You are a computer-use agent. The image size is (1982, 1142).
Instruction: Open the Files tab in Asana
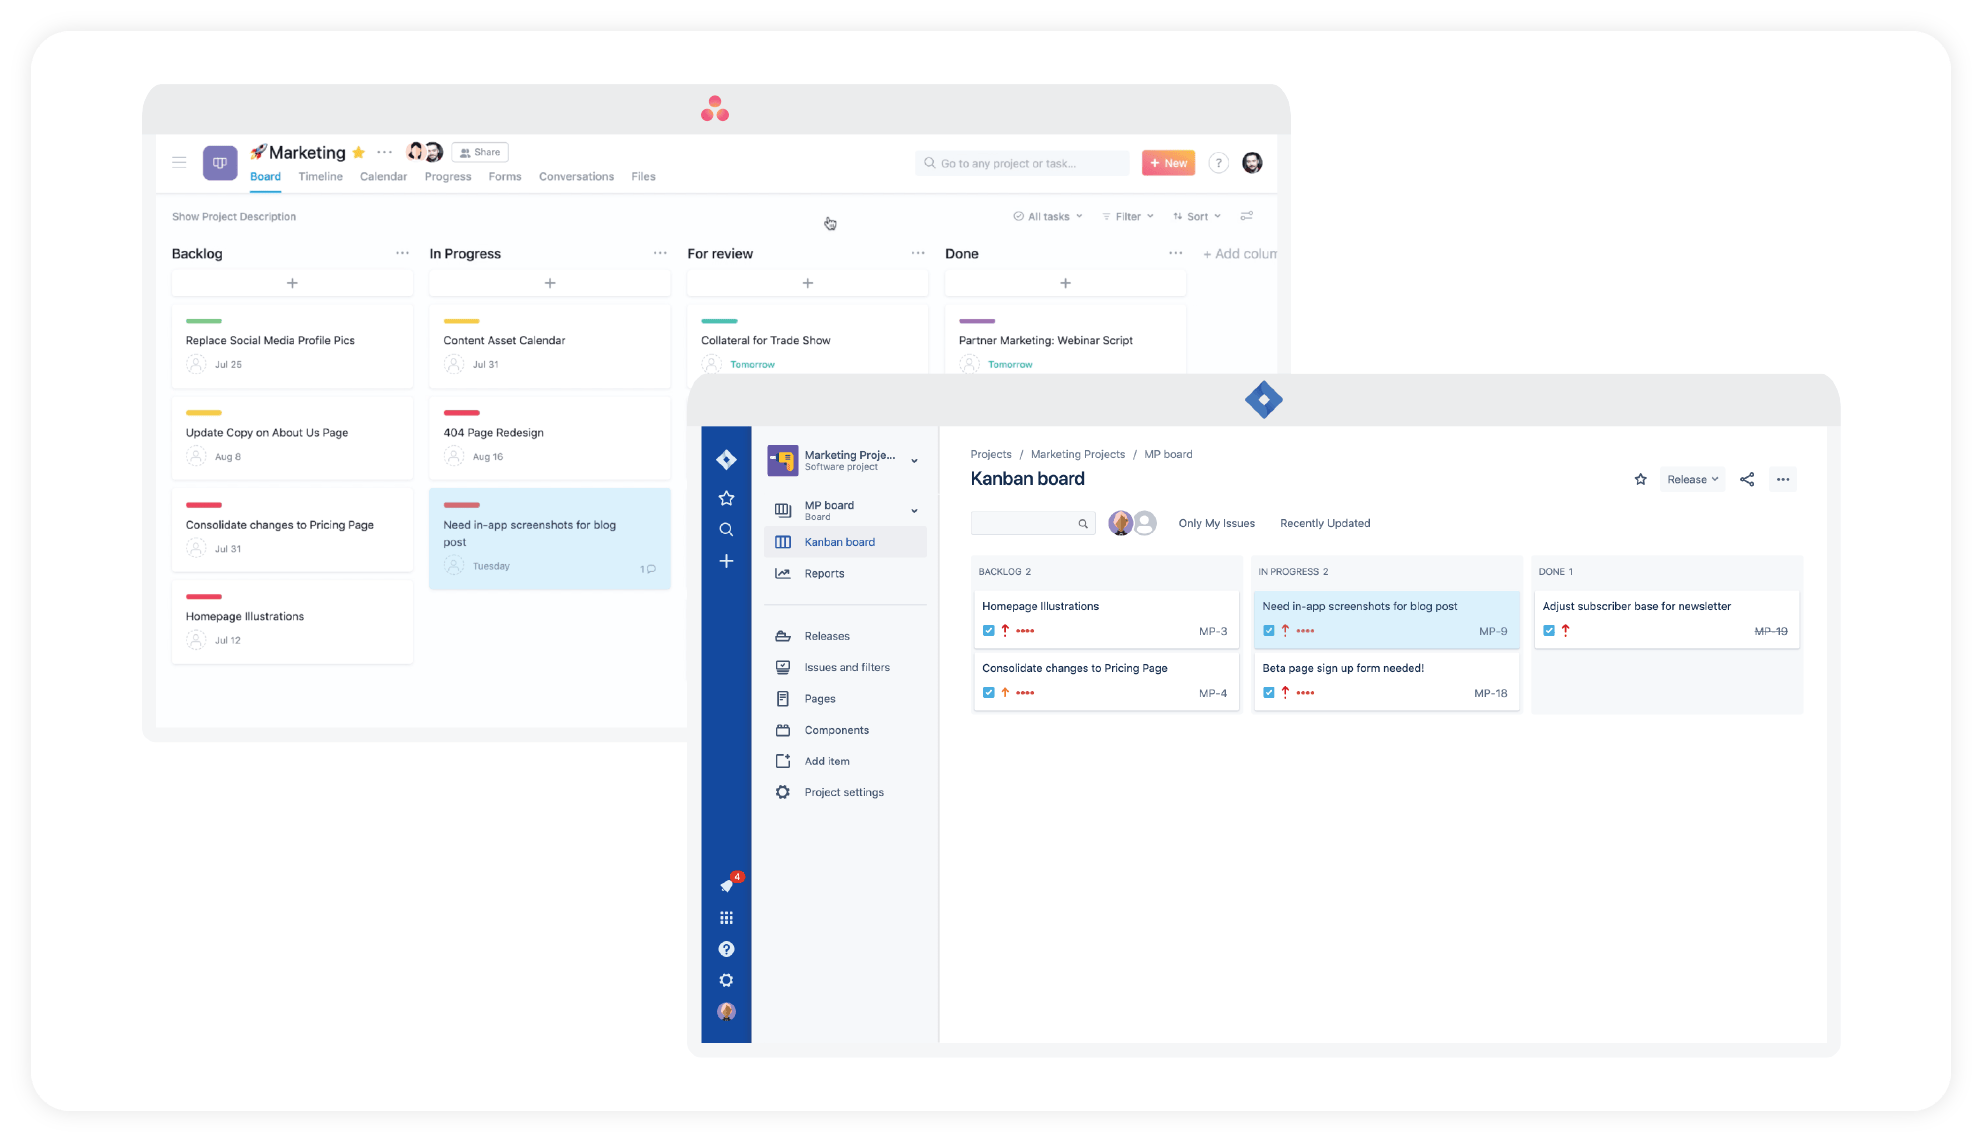(643, 177)
